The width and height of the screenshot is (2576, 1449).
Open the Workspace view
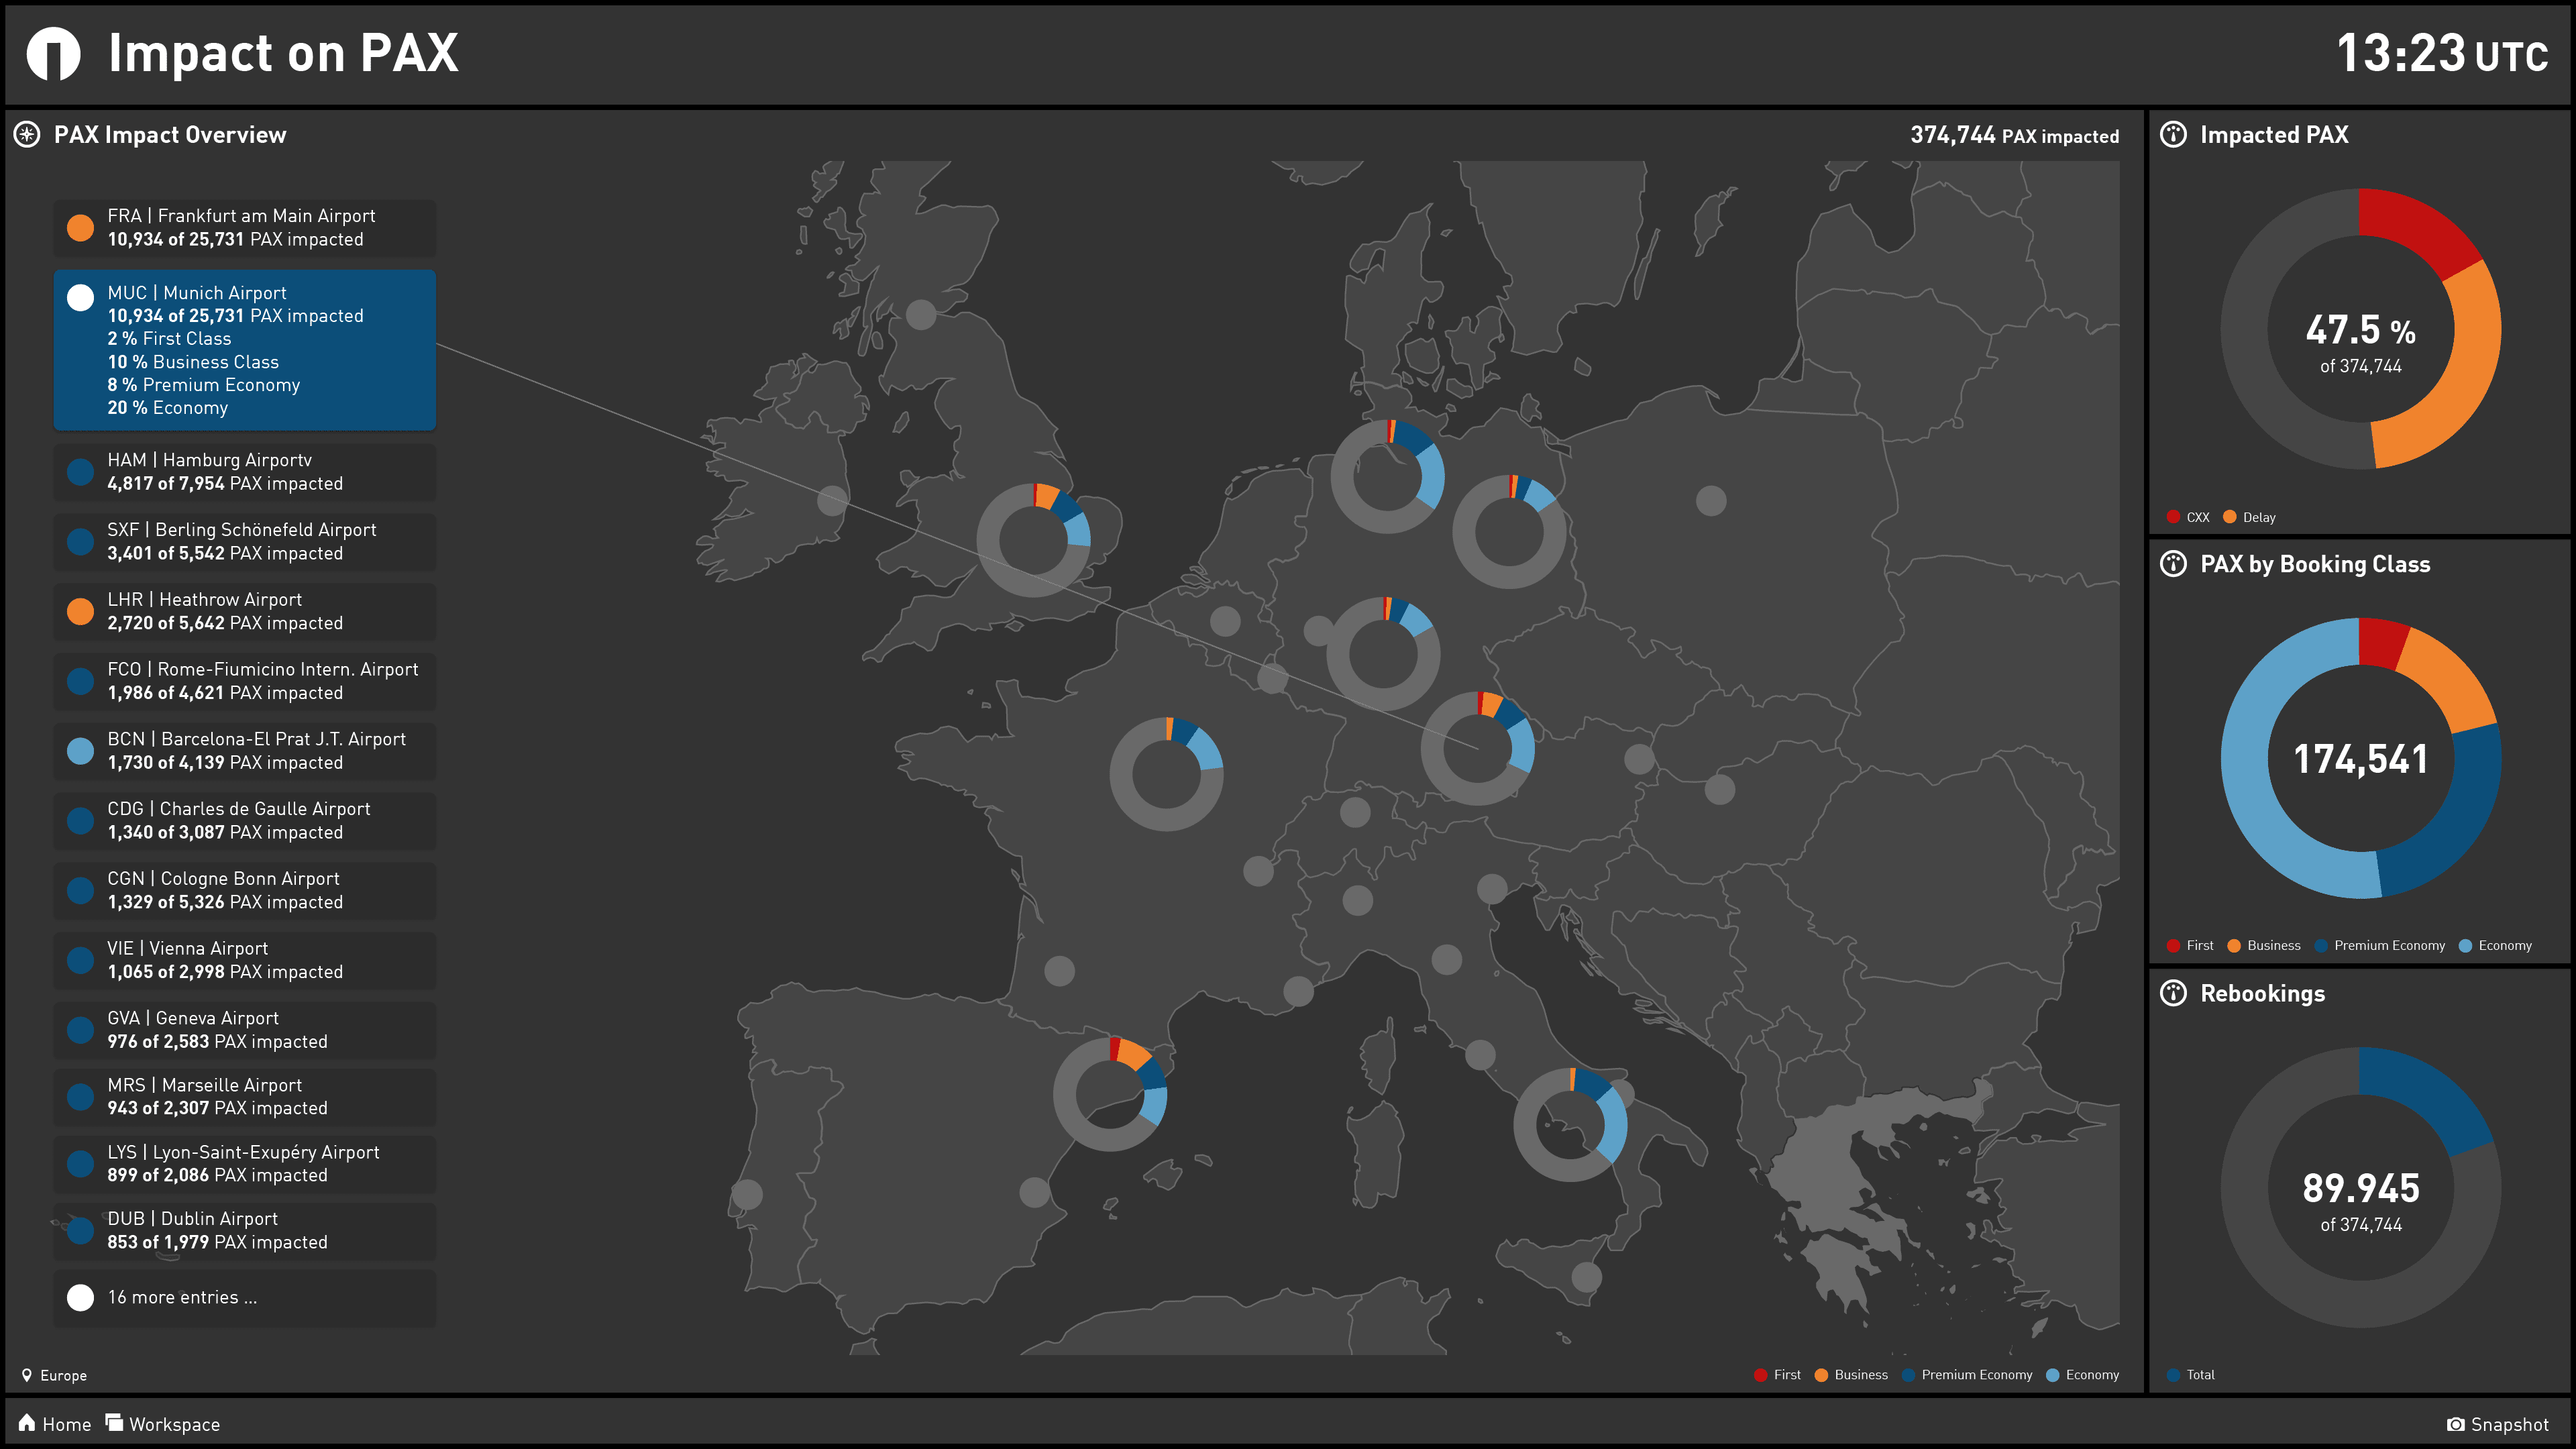(x=163, y=1424)
